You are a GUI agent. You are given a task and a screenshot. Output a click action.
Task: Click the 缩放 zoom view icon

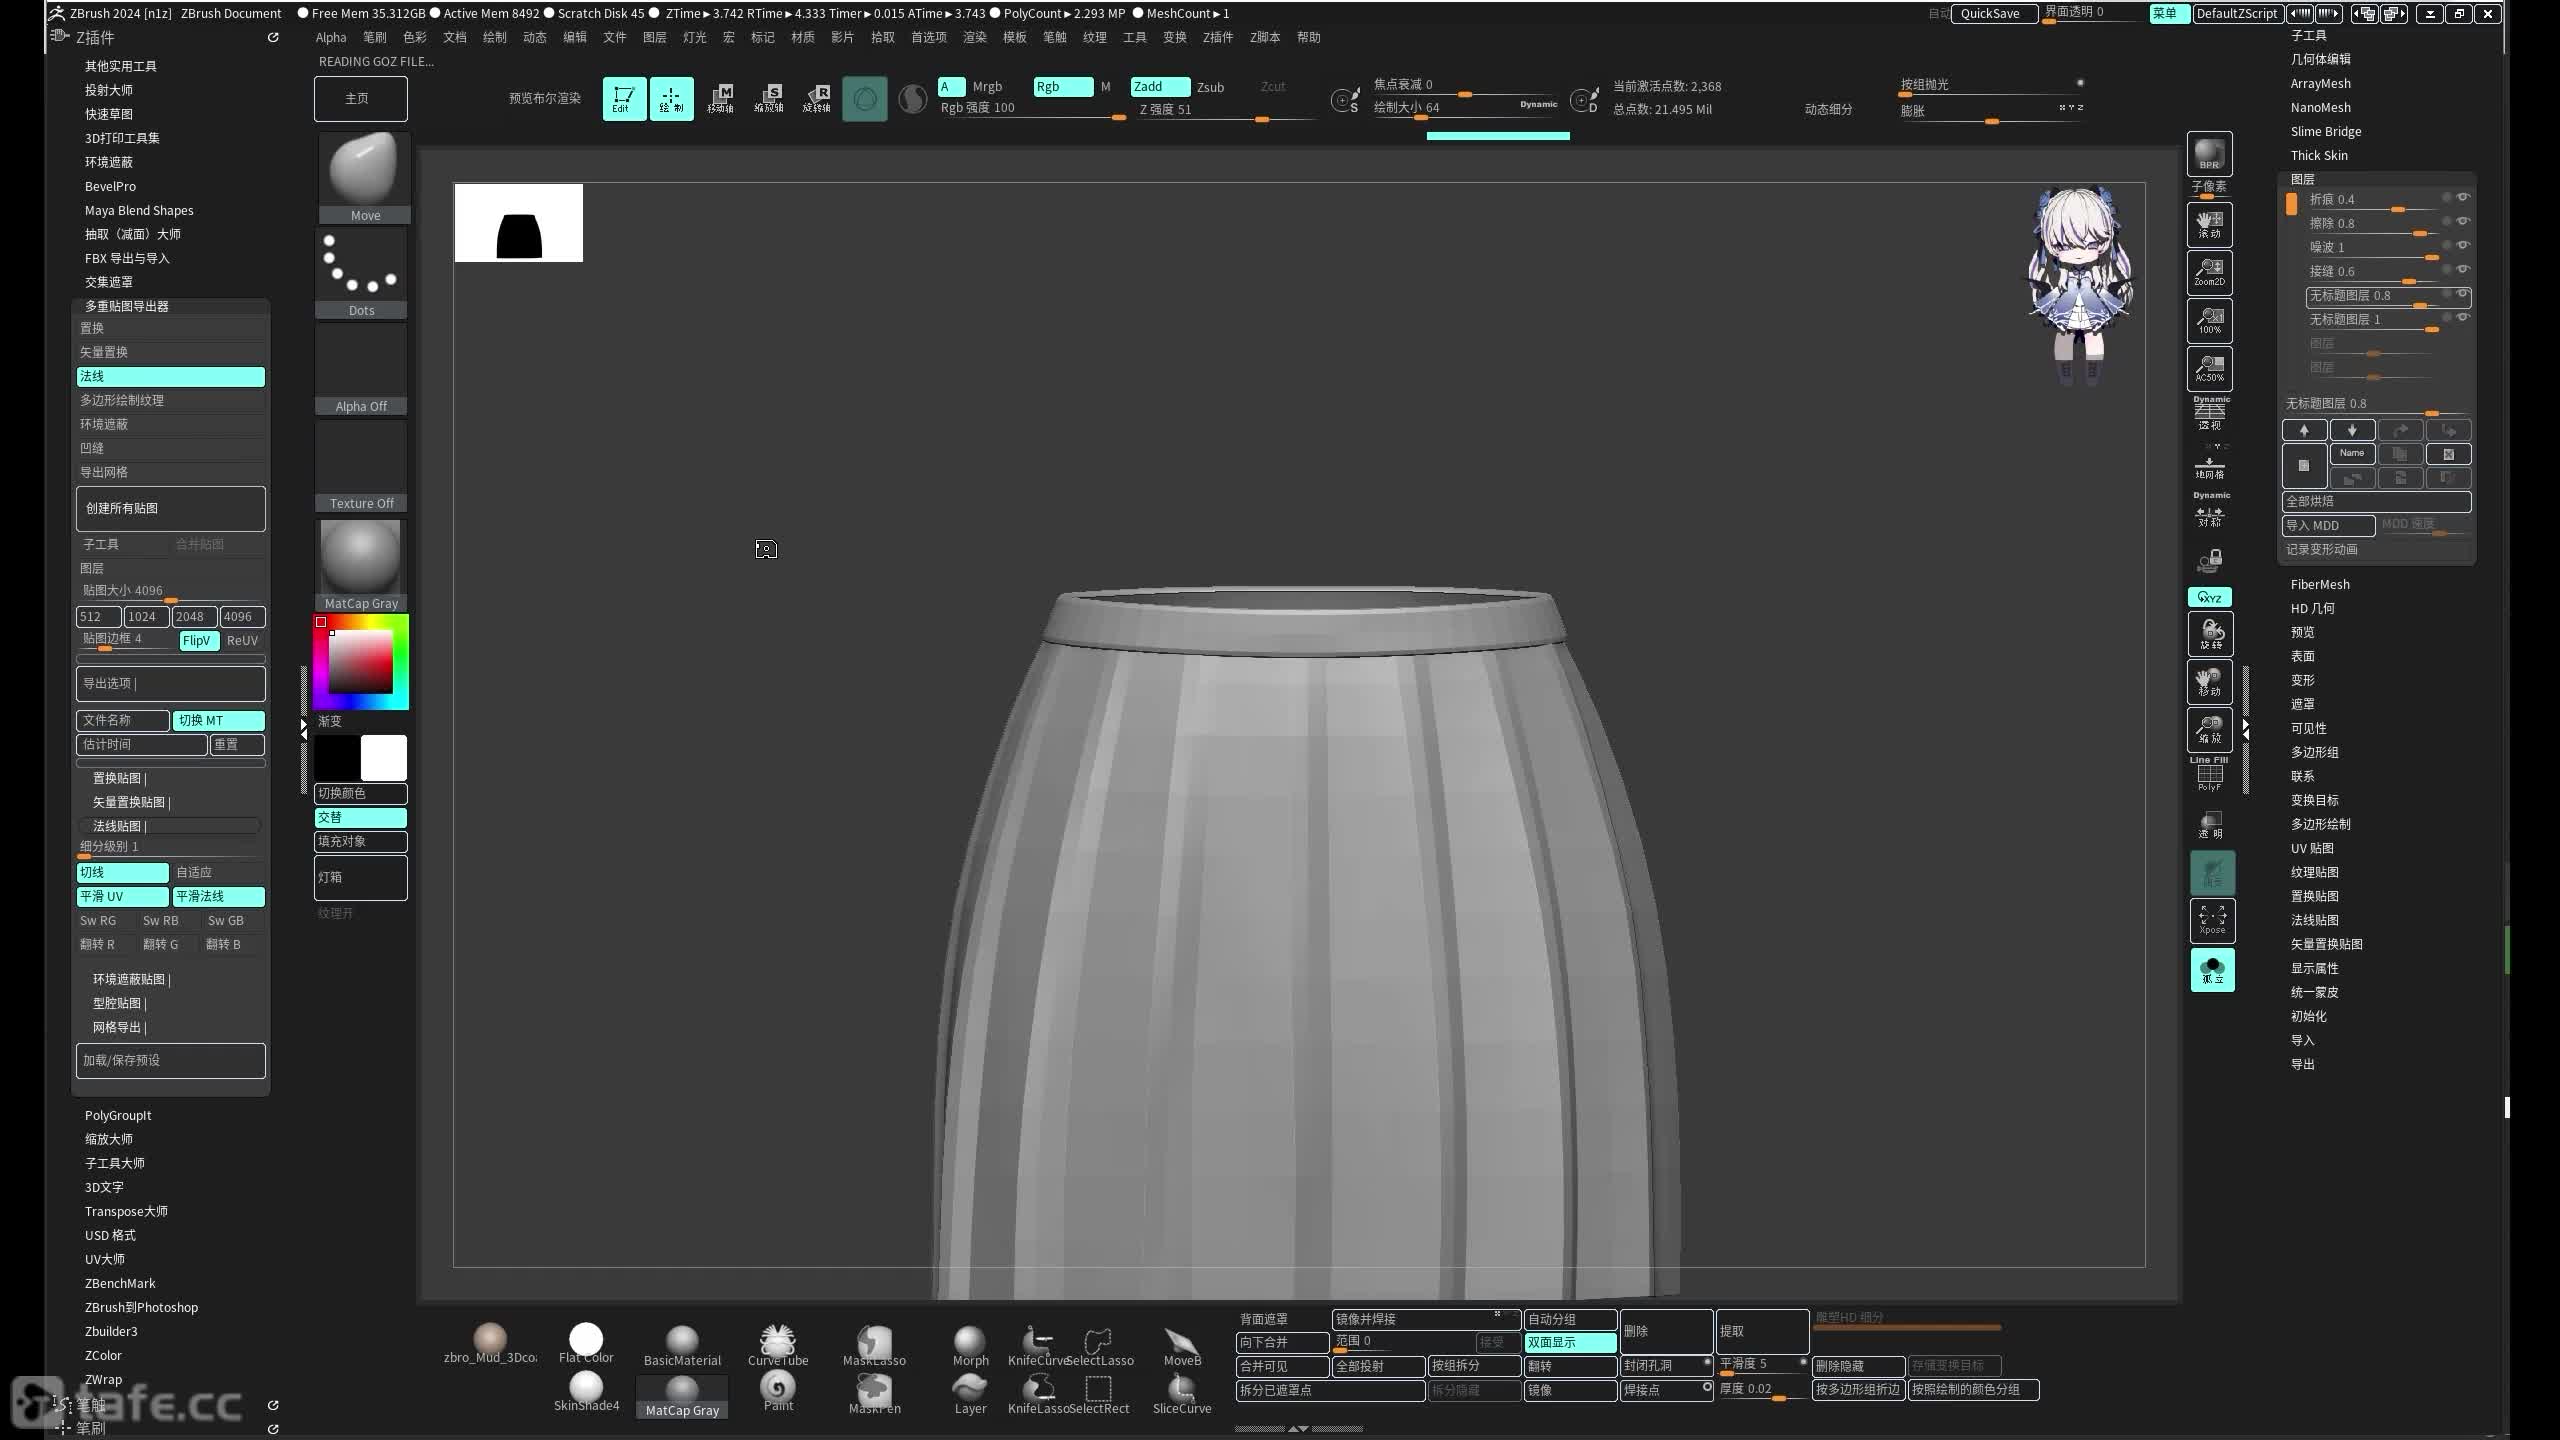tap(2210, 730)
